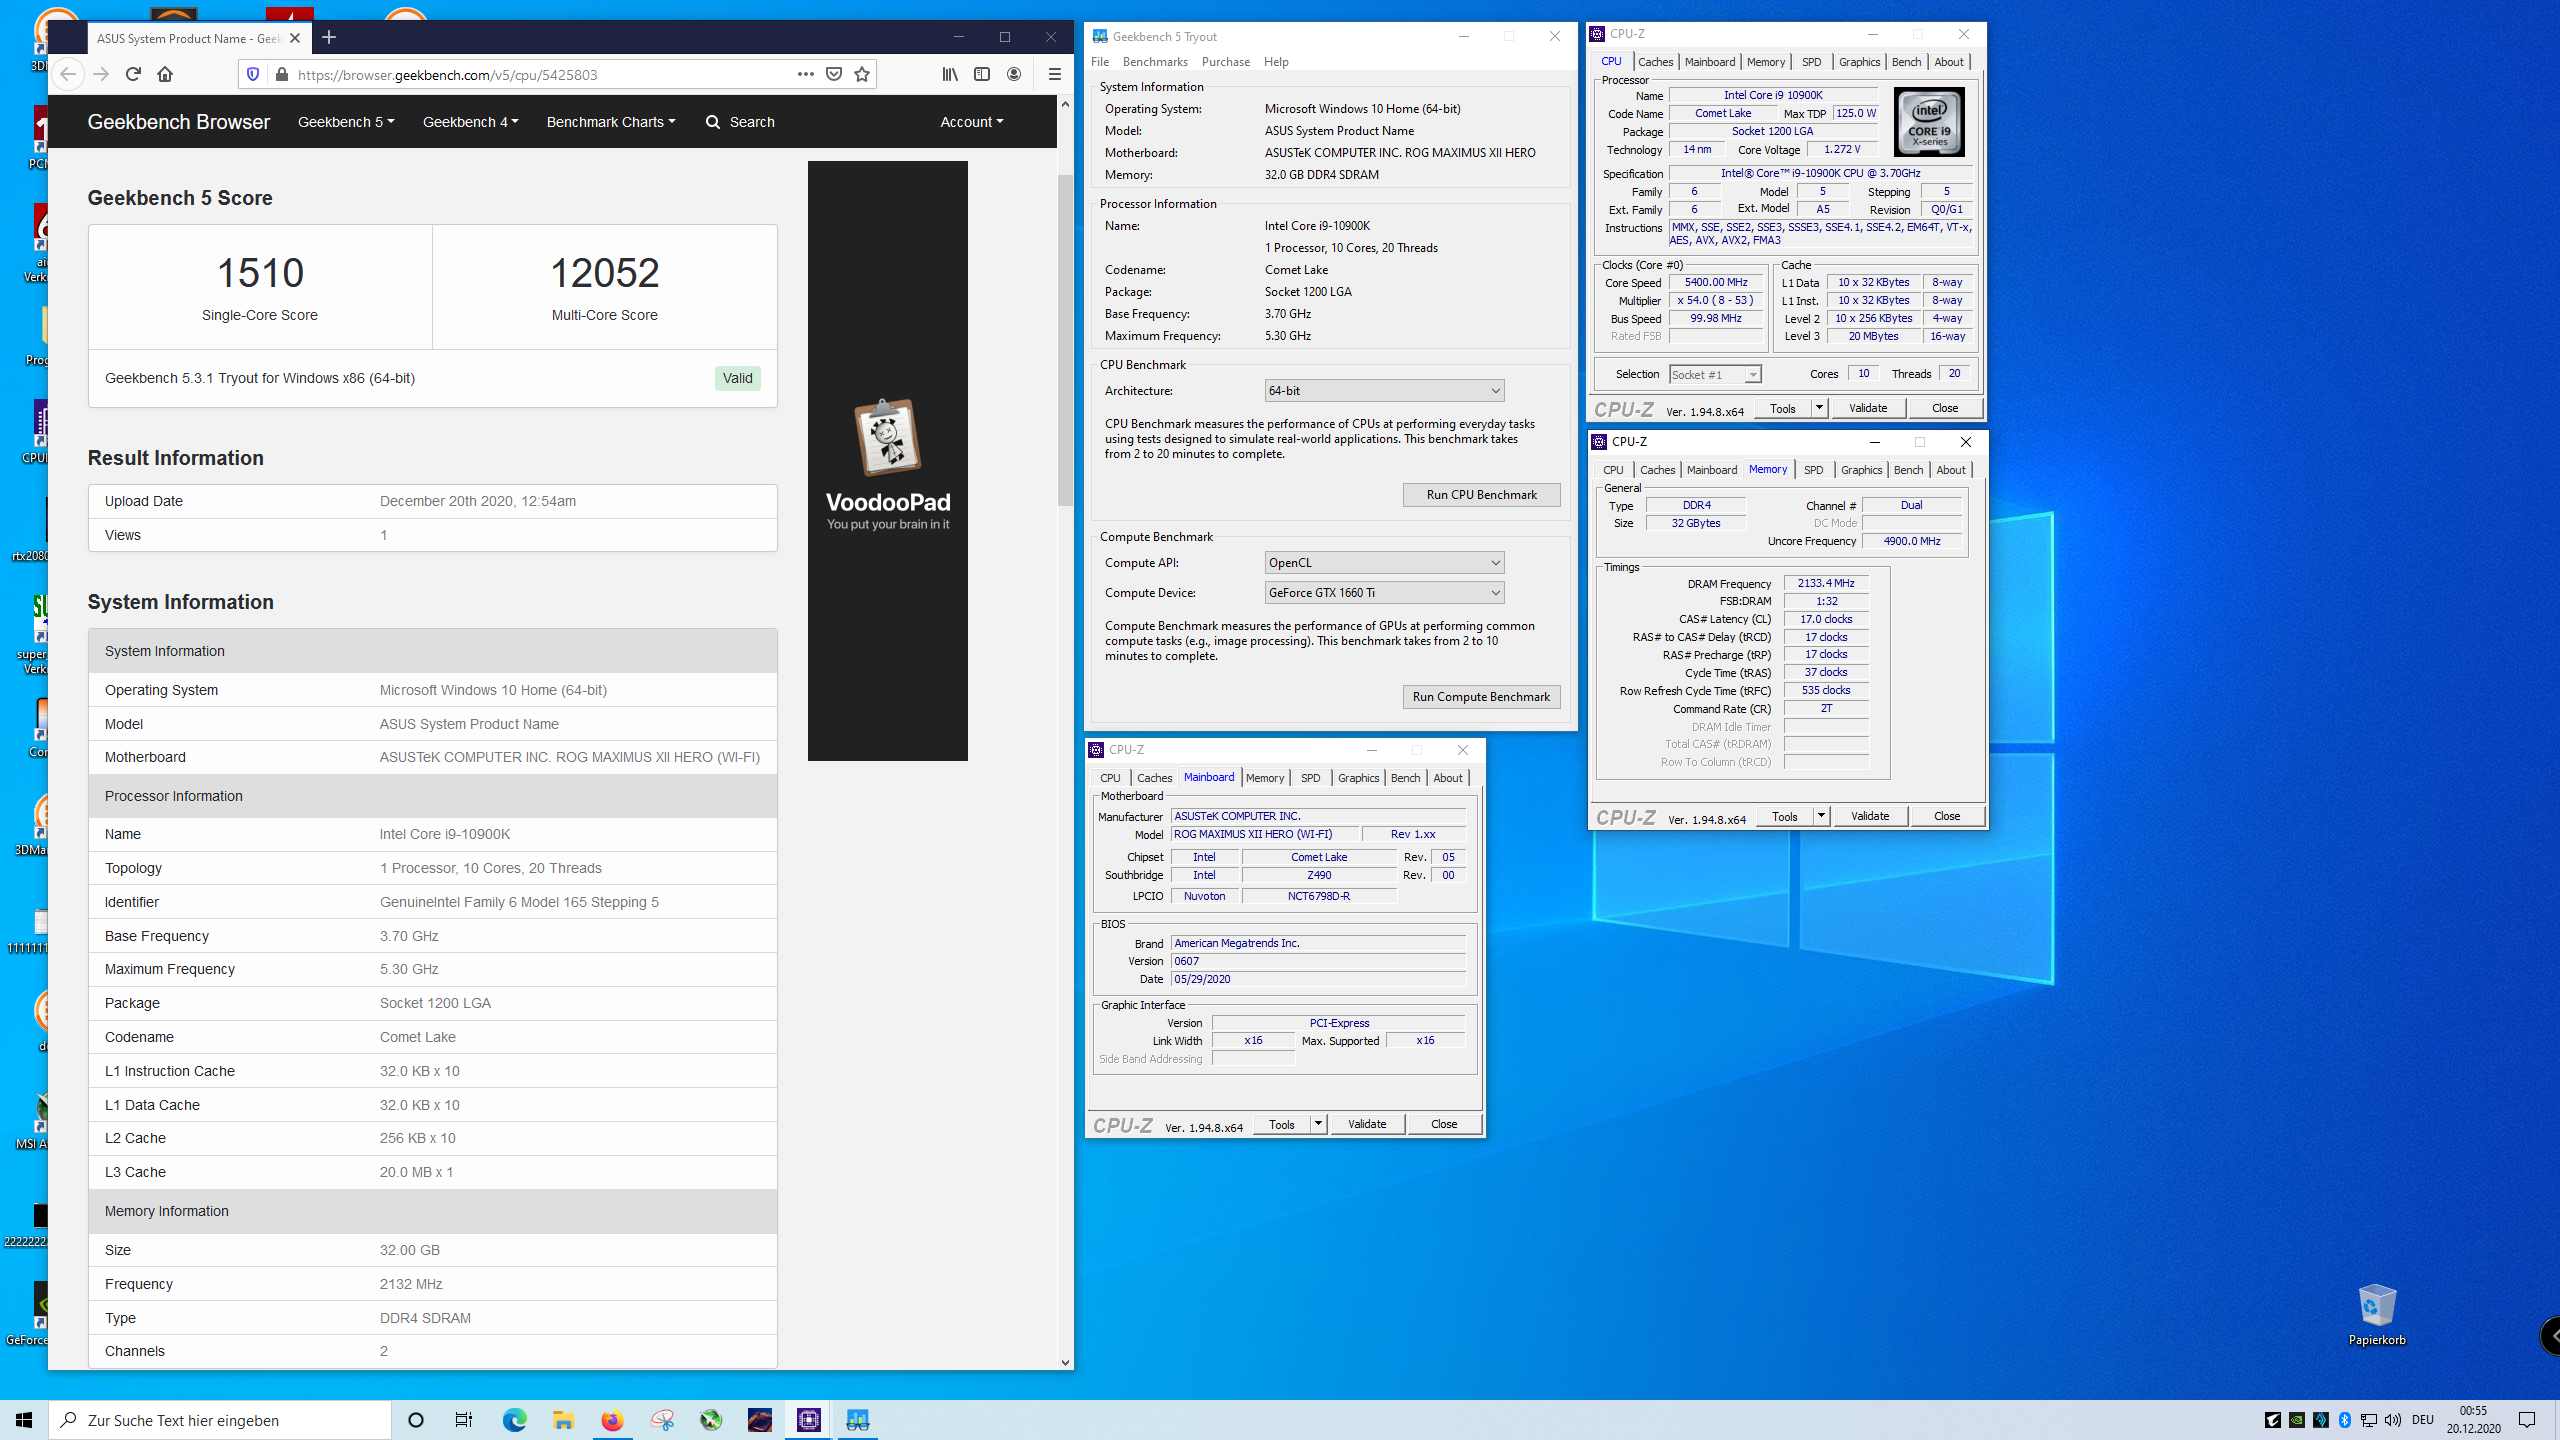Switch to Caches tab in top CPU-Z window
The width and height of the screenshot is (2560, 1440).
pyautogui.click(x=1656, y=62)
